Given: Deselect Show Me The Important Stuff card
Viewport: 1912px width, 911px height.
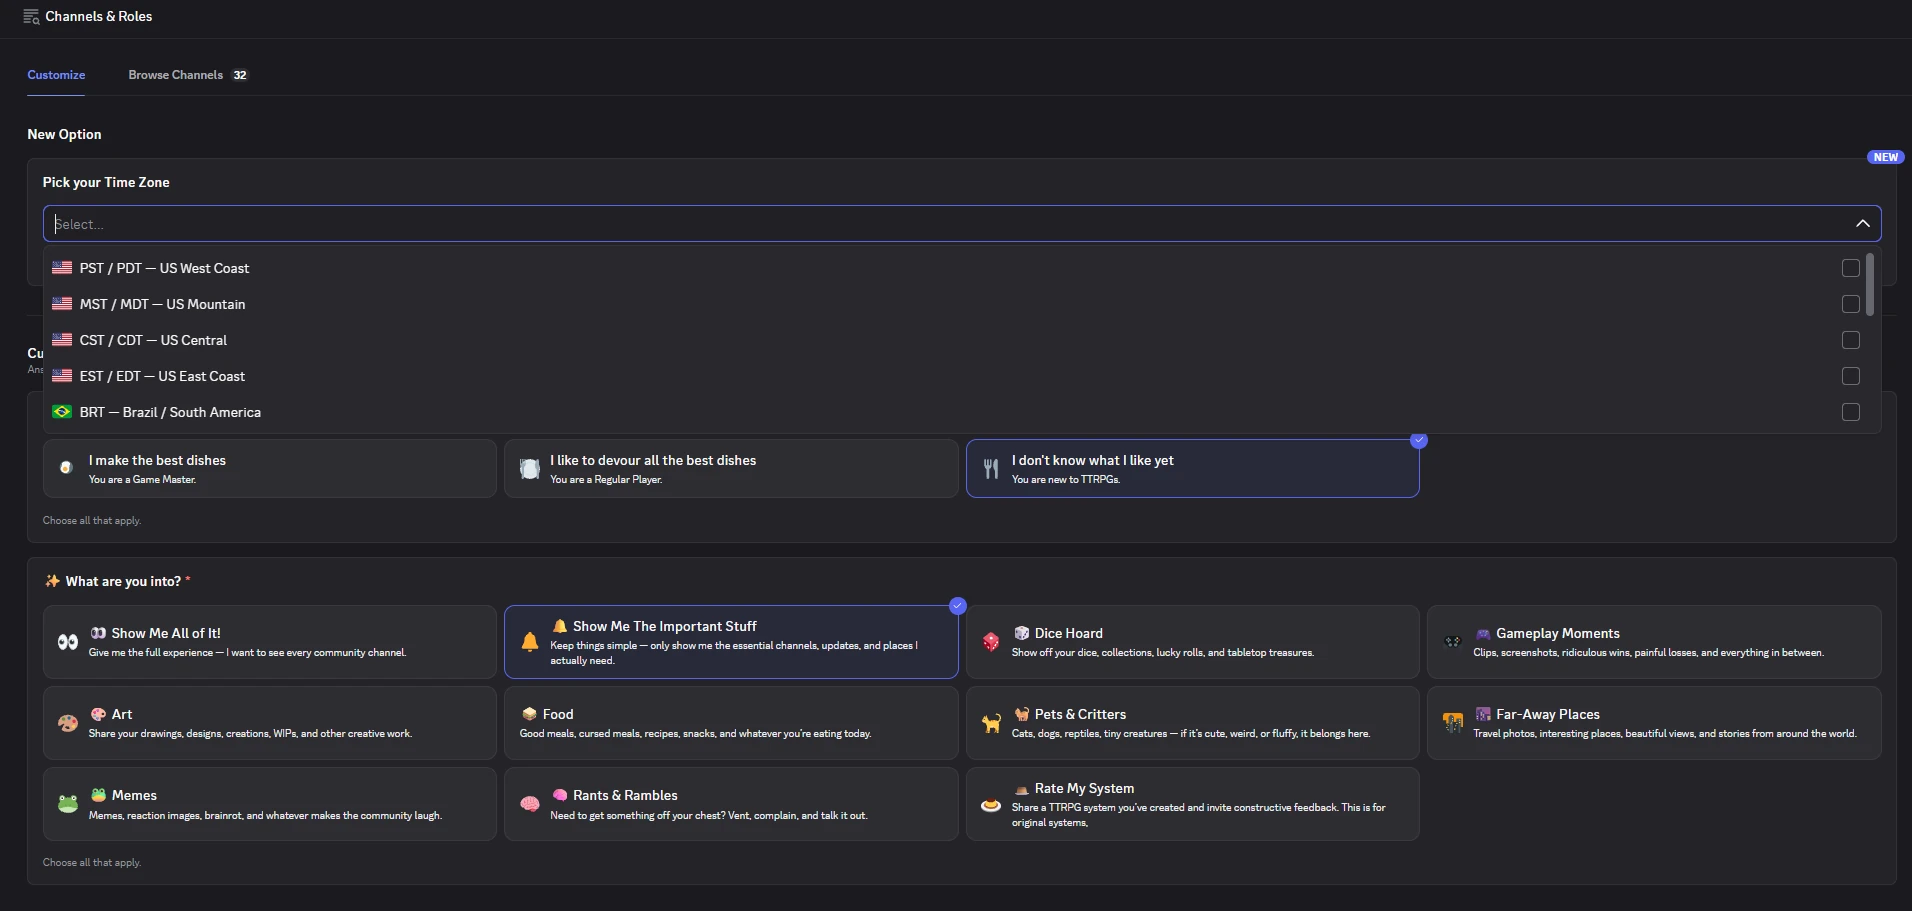Looking at the screenshot, I should 731,642.
